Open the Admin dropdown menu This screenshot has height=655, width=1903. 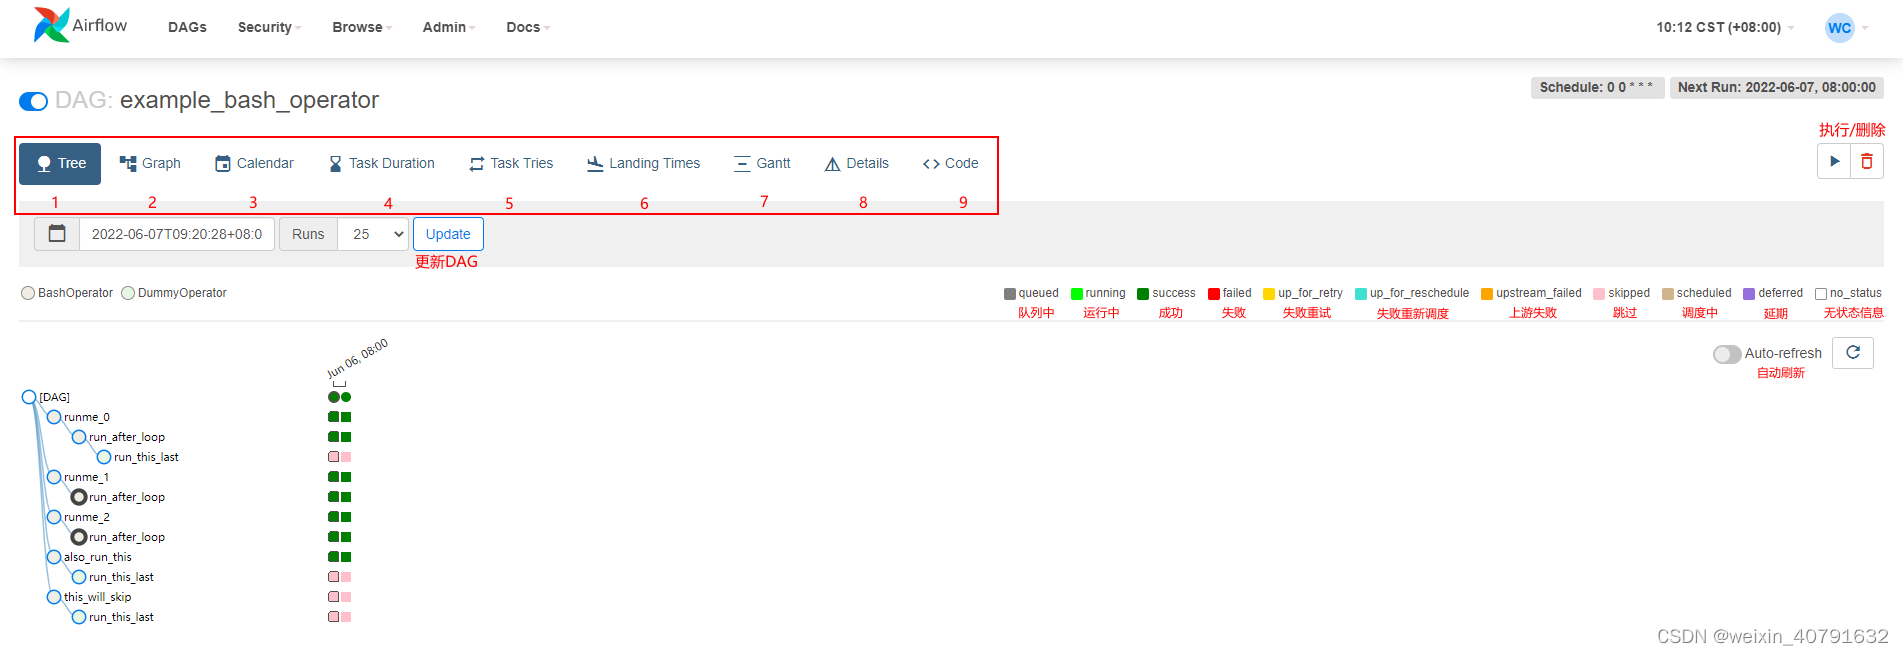449,27
